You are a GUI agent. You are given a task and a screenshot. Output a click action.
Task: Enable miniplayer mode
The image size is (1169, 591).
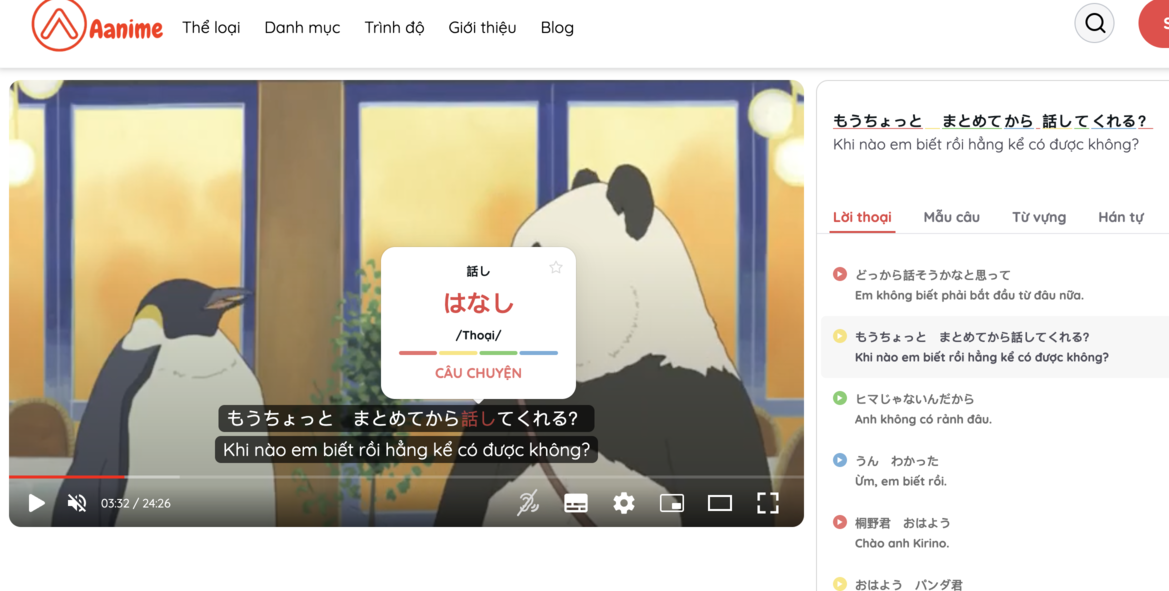pos(672,503)
